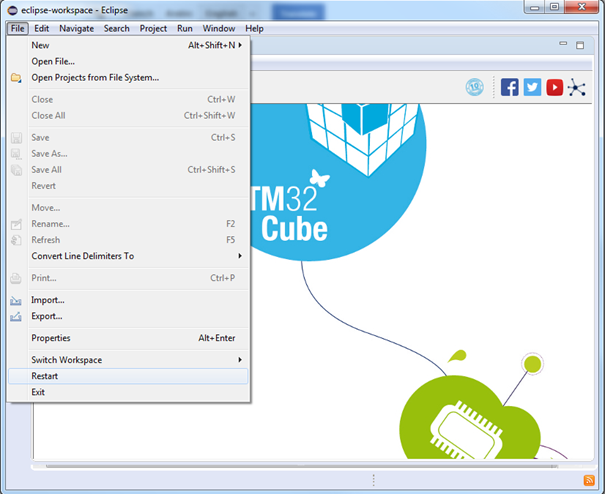Choose Import... menu entry

point(128,300)
